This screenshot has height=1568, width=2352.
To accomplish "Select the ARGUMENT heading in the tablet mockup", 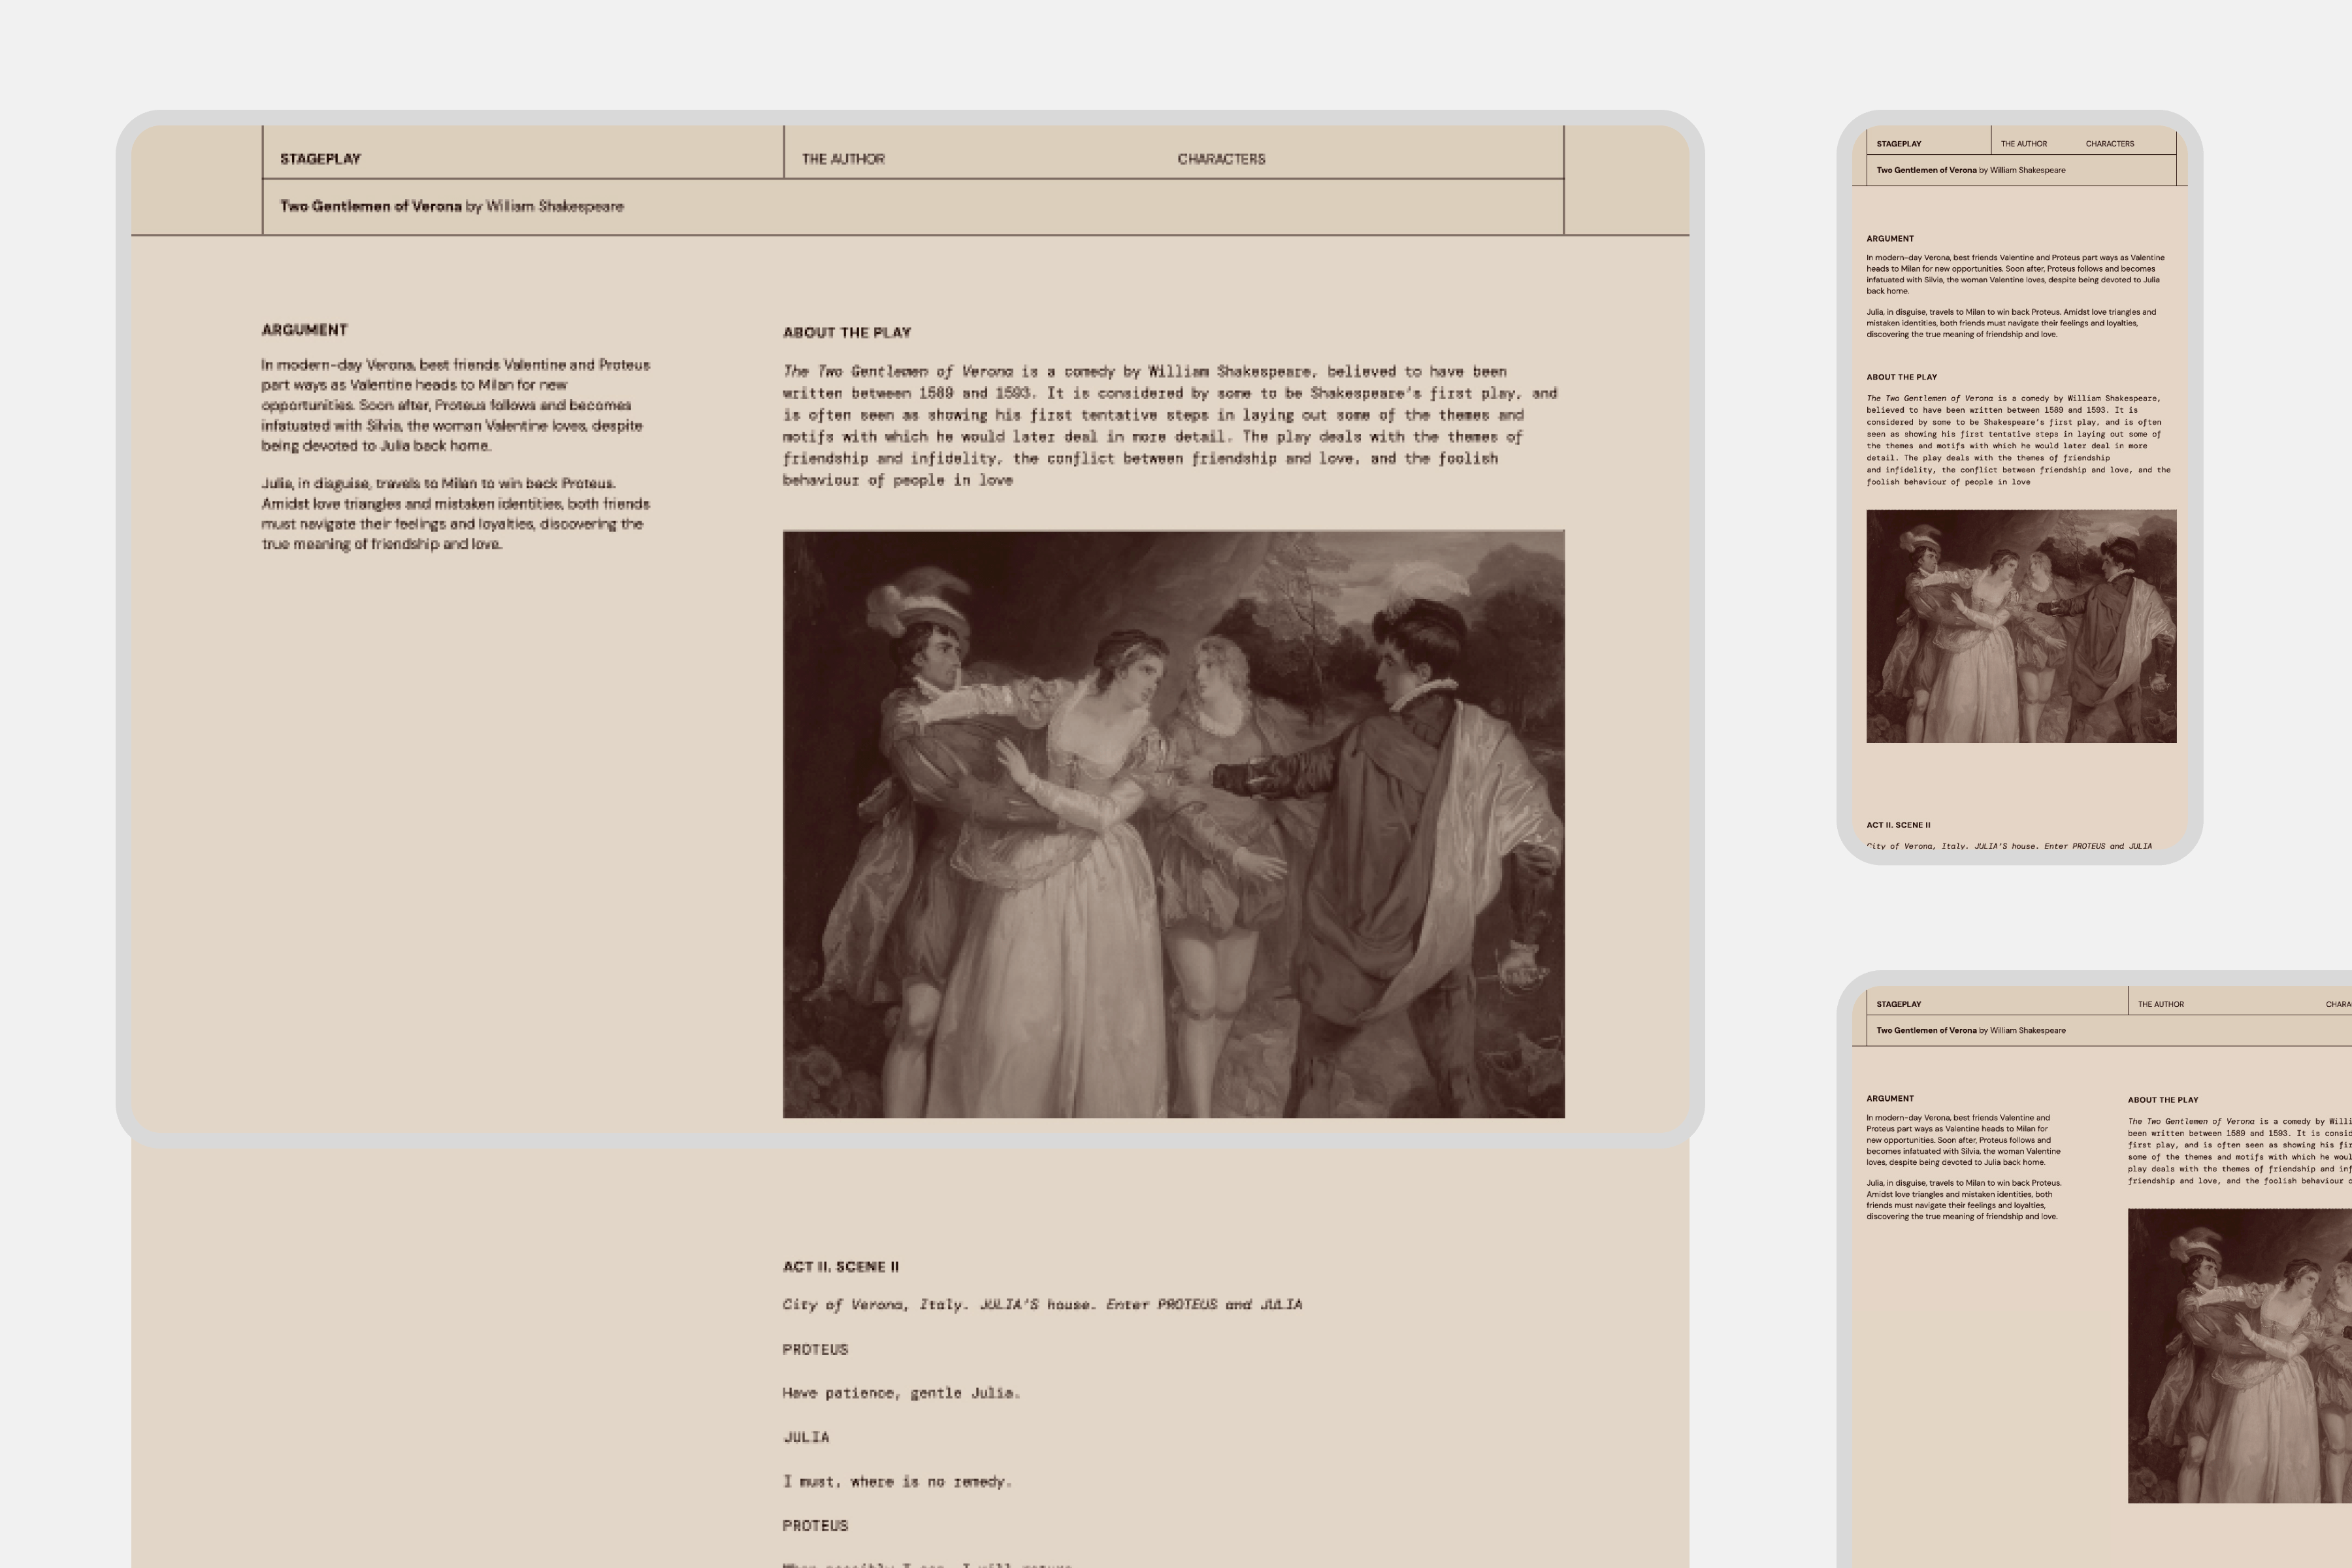I will tap(1889, 1098).
